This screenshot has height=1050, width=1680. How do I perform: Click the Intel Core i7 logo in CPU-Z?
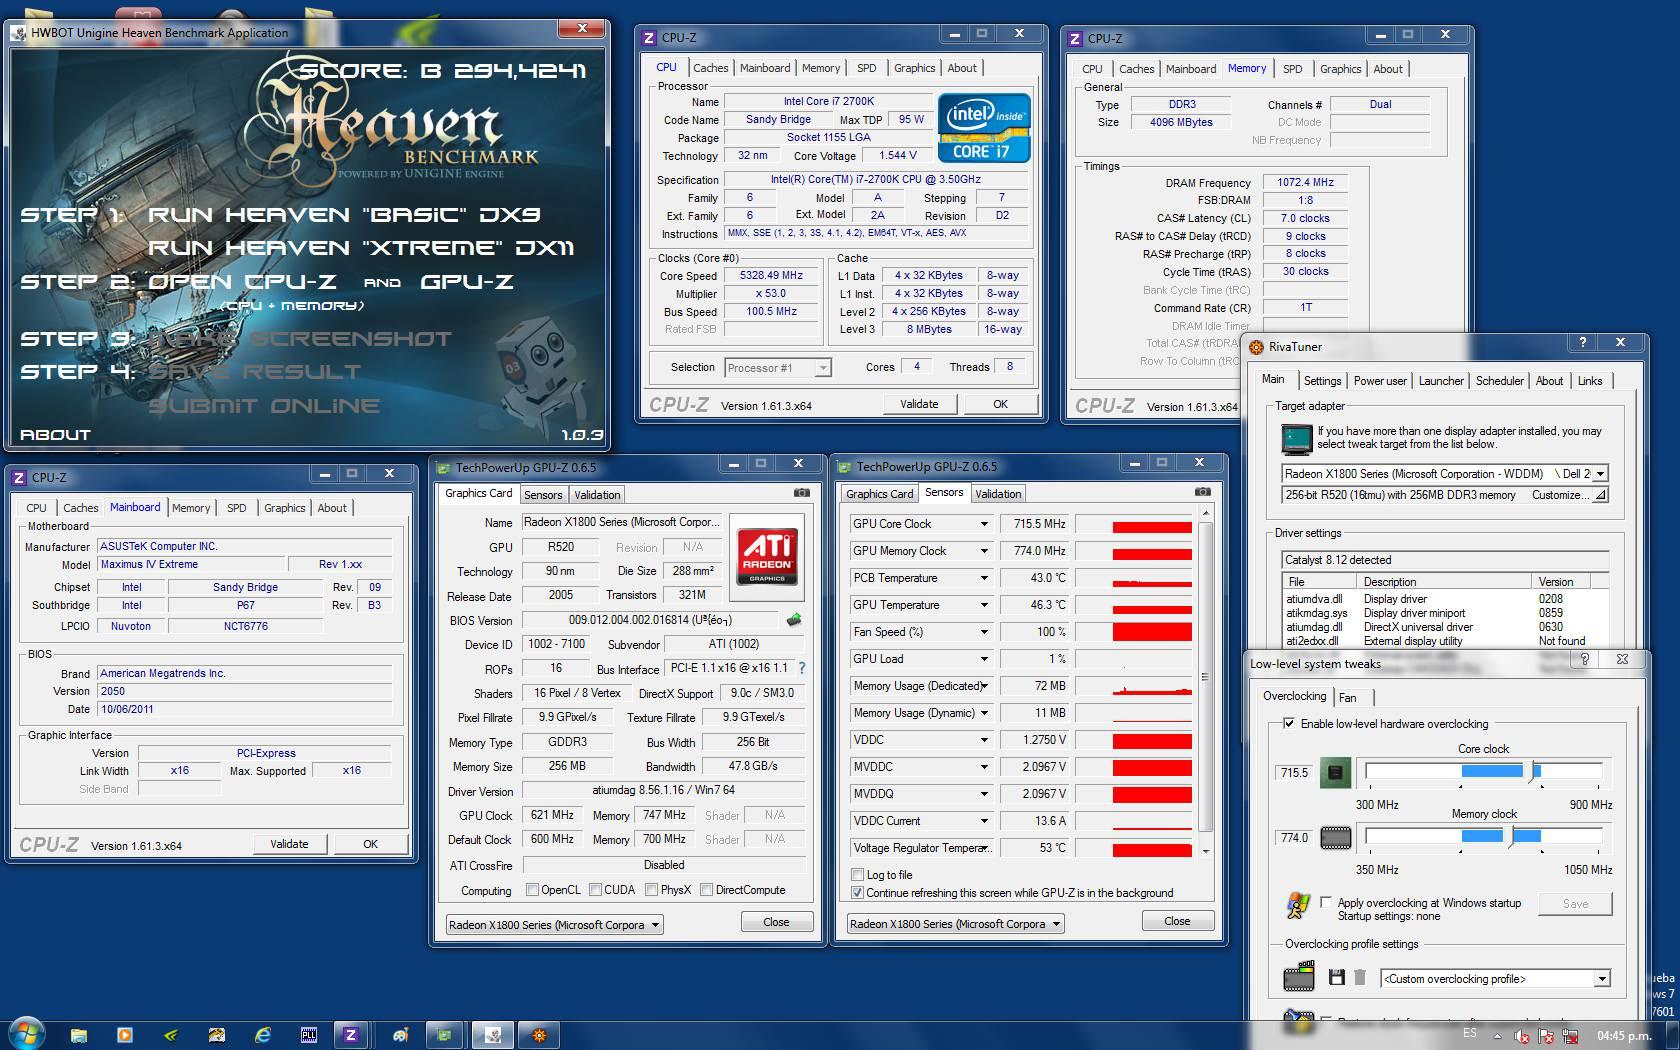click(984, 127)
